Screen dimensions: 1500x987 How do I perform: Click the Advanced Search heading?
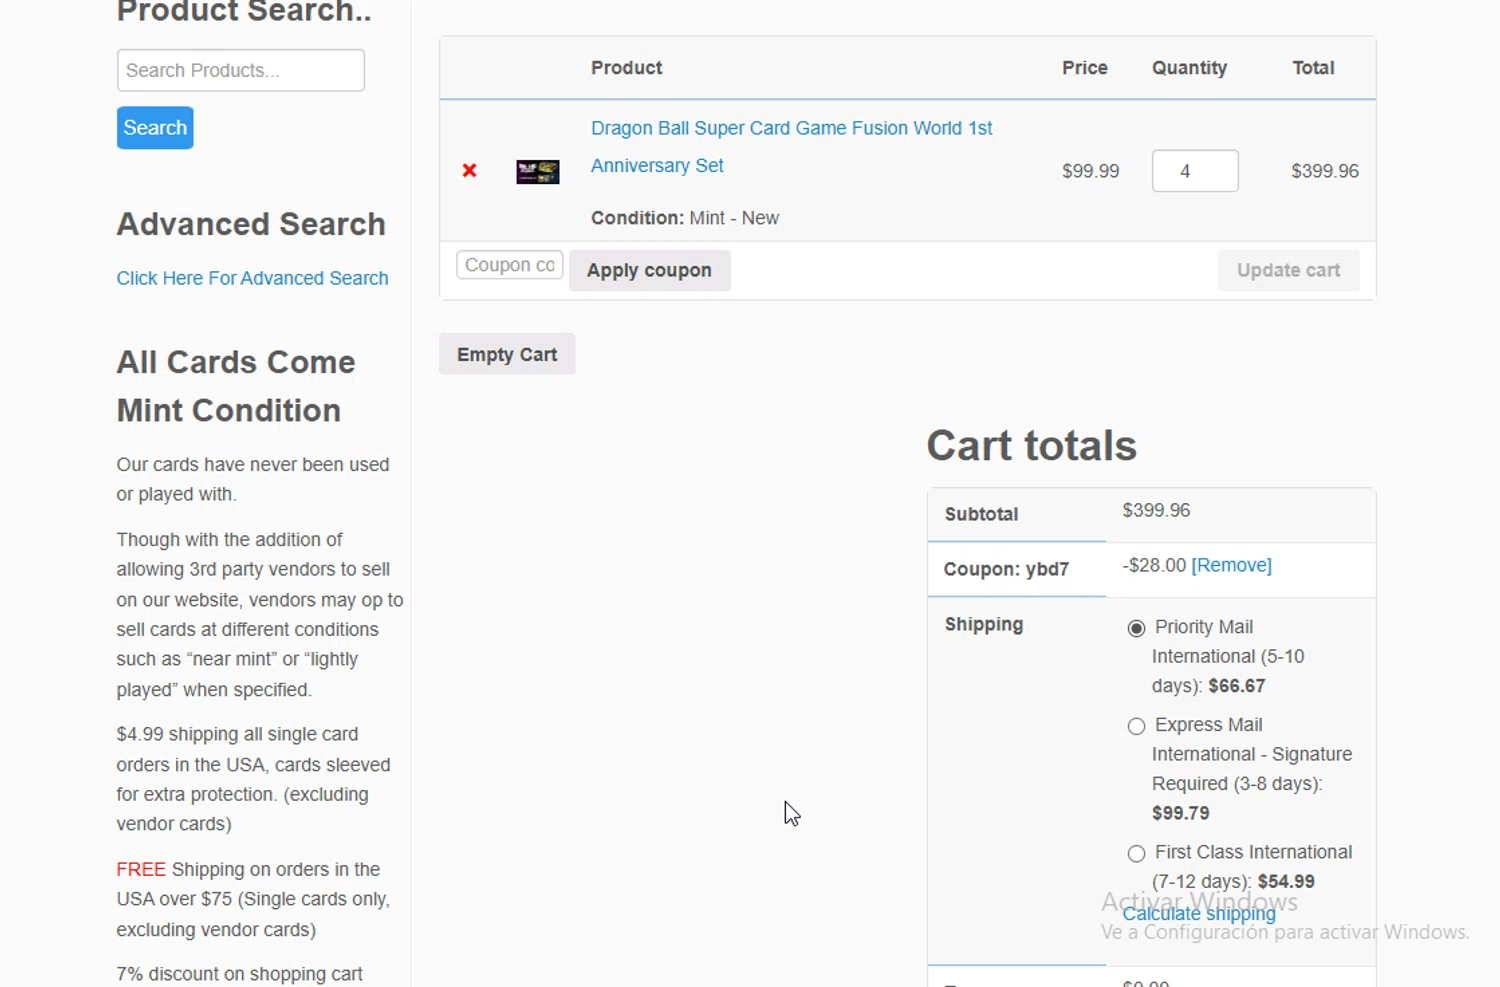[251, 224]
